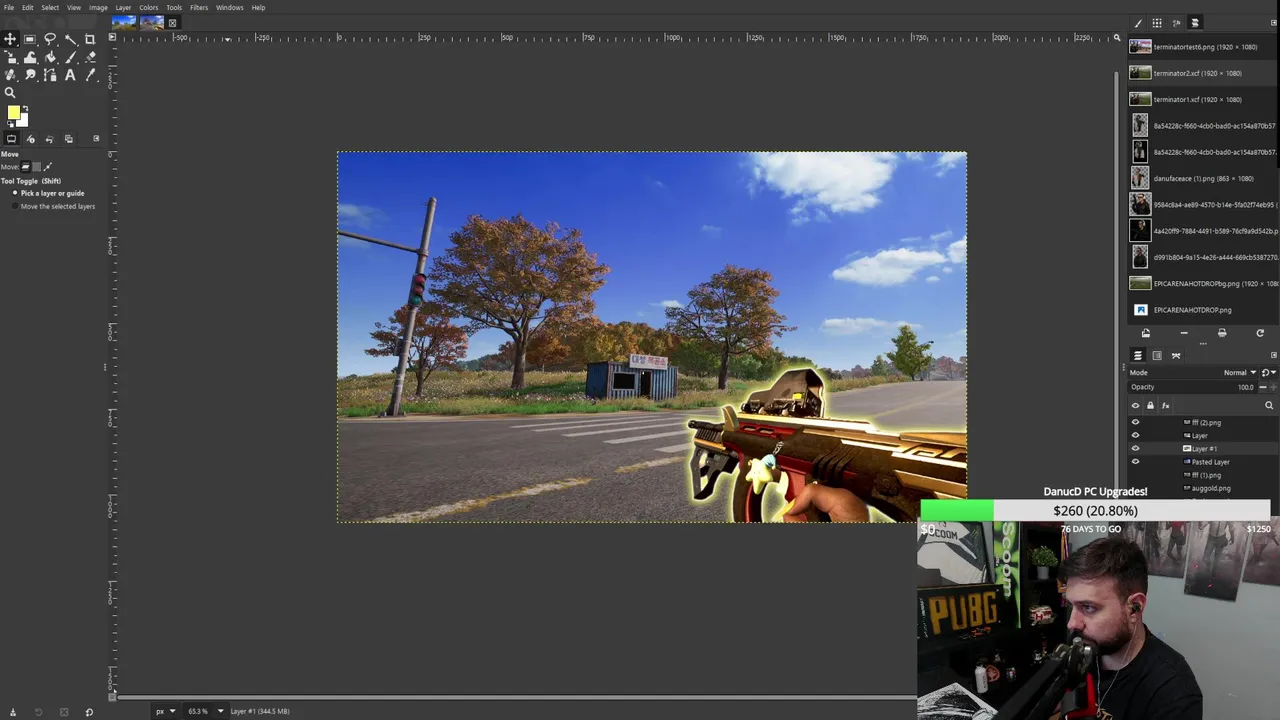Close the current image tab
This screenshot has width=1280, height=720.
pos(172,23)
